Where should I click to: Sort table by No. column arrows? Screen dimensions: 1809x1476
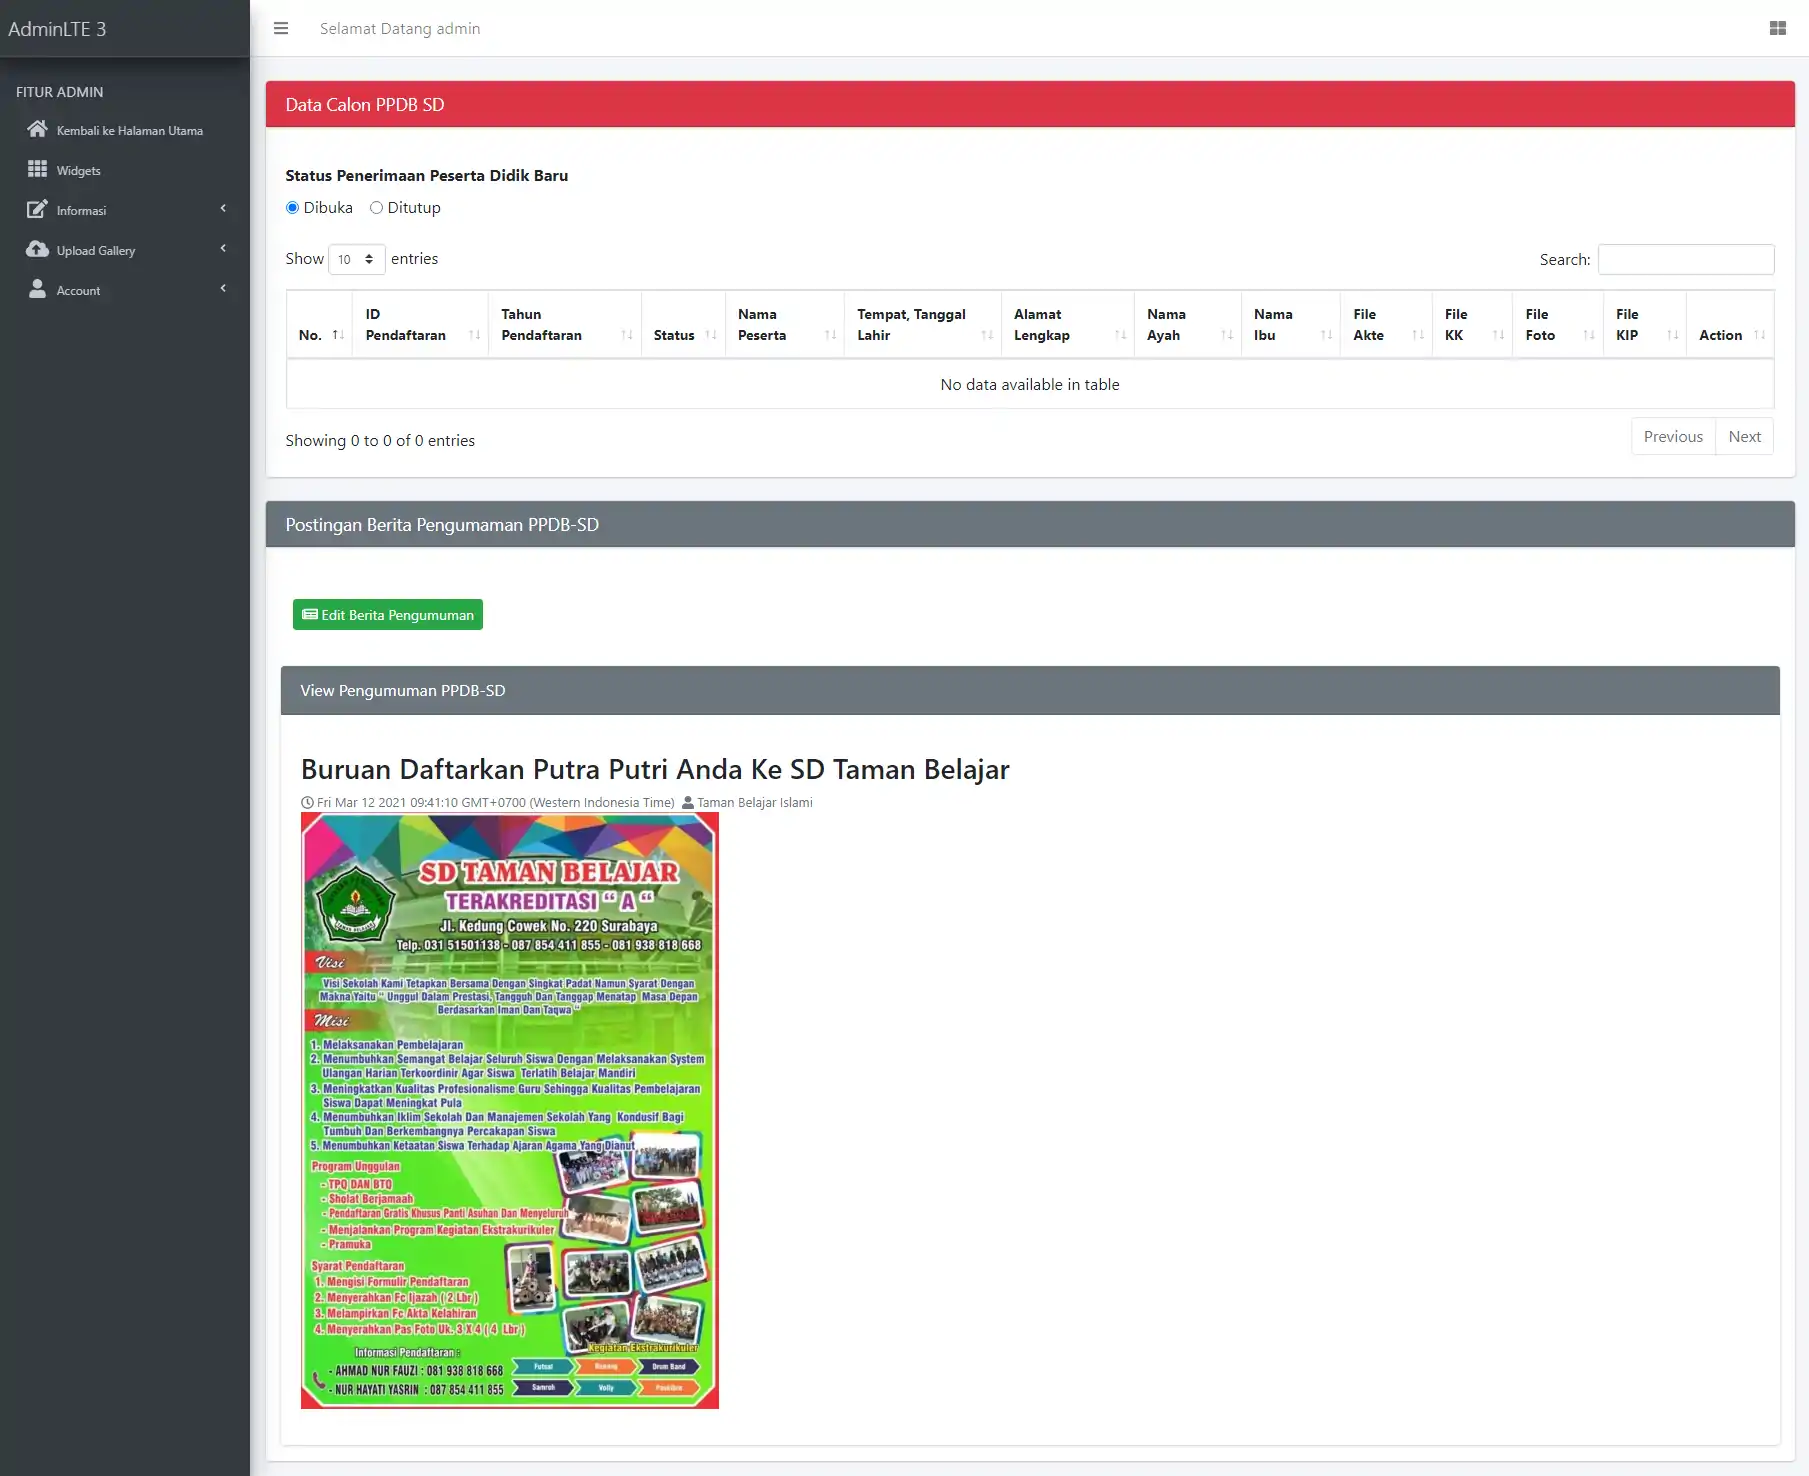pyautogui.click(x=338, y=335)
